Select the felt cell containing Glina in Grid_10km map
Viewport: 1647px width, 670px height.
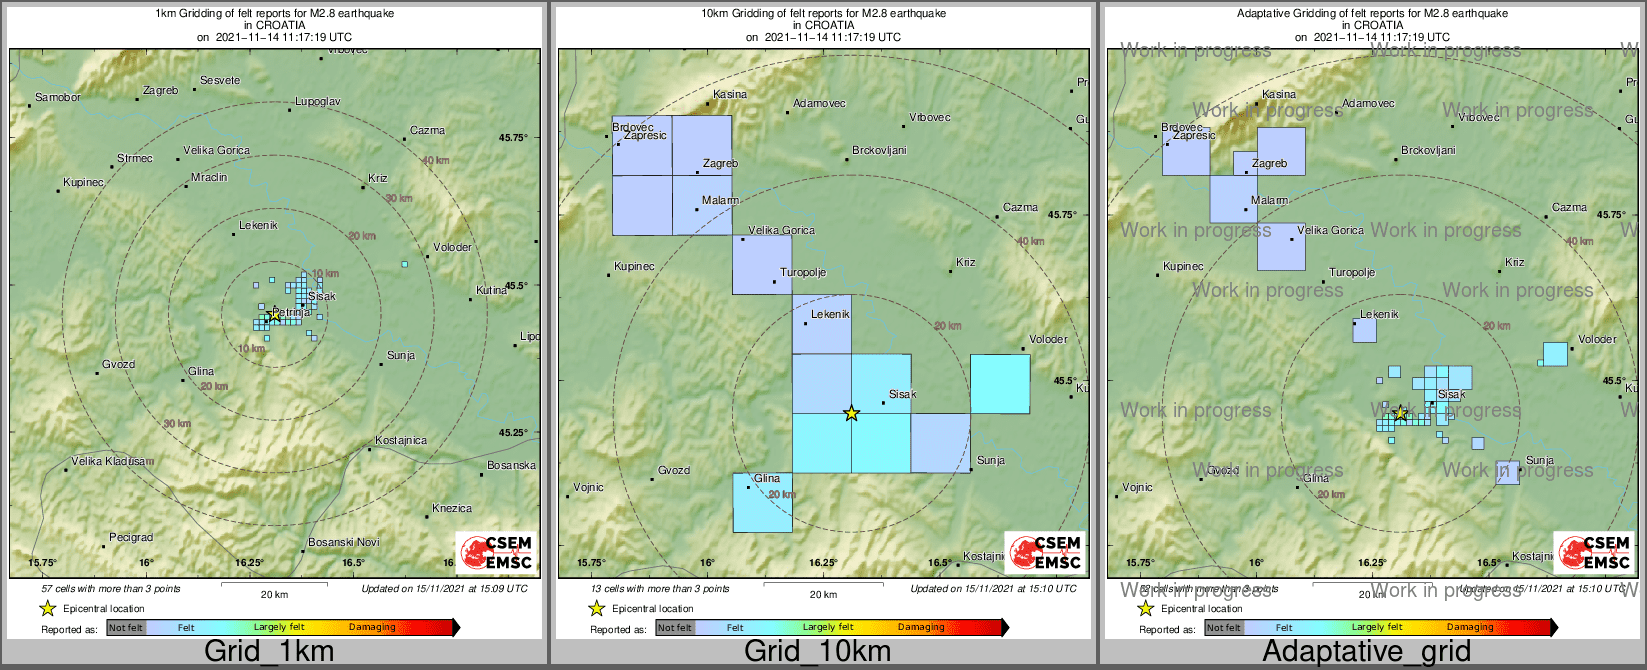pyautogui.click(x=762, y=503)
